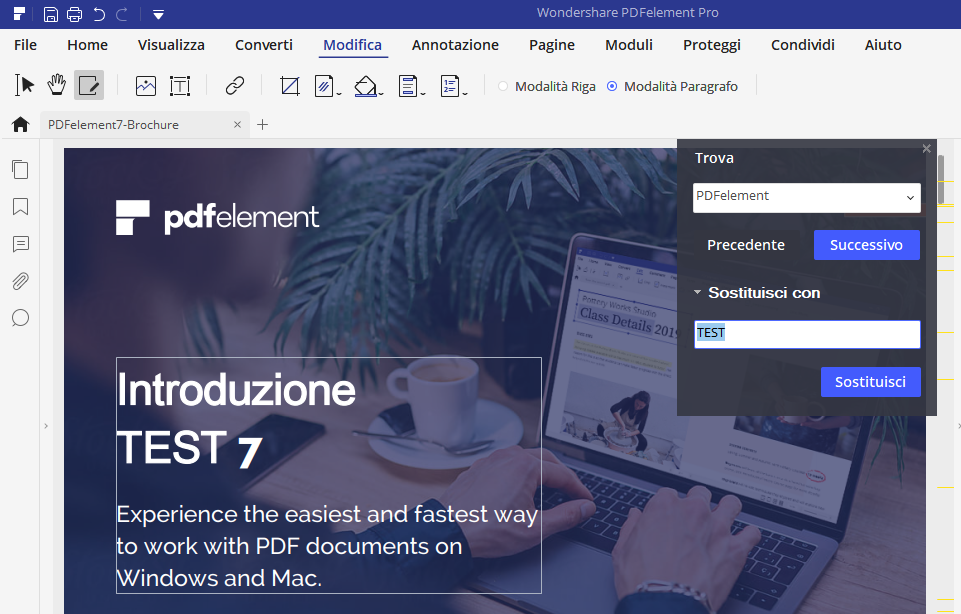Switch to the Moduli tab
Viewport: 961px width, 614px height.
click(x=629, y=45)
